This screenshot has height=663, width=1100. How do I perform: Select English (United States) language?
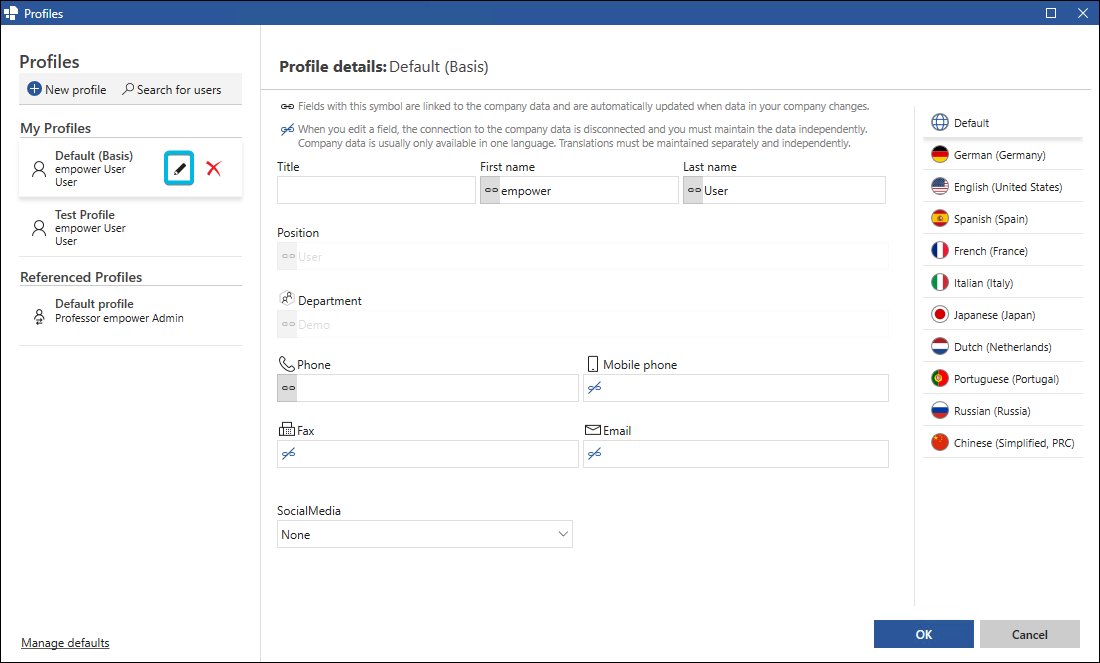click(1003, 187)
